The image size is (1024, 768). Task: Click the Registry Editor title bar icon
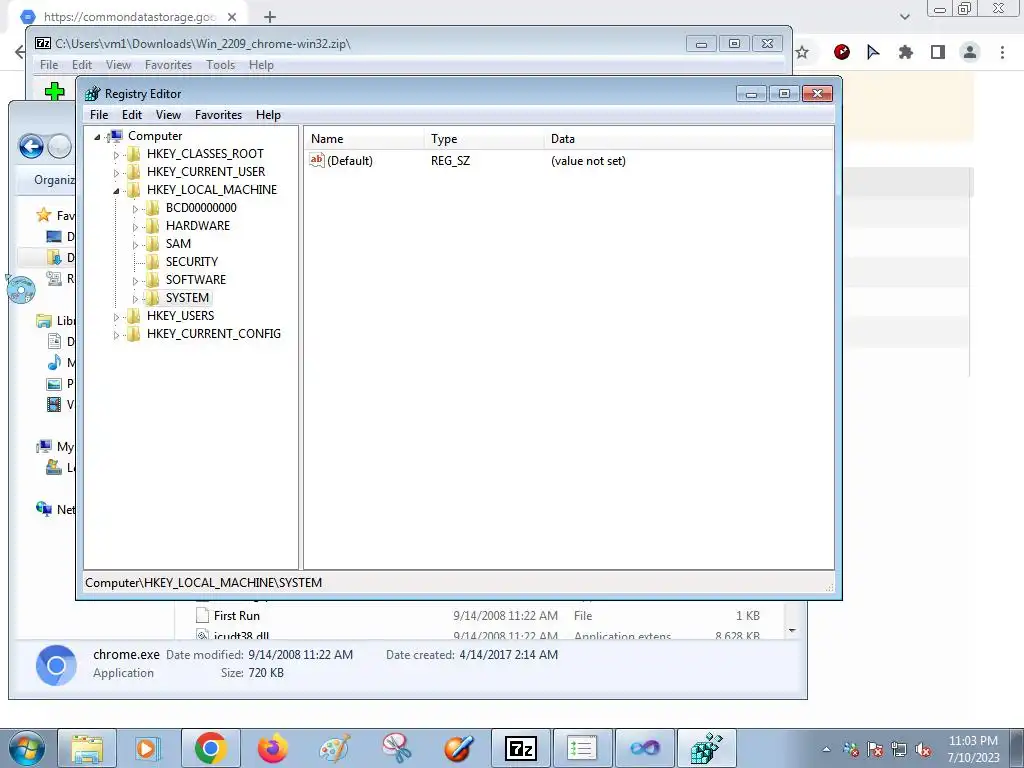tap(93, 93)
